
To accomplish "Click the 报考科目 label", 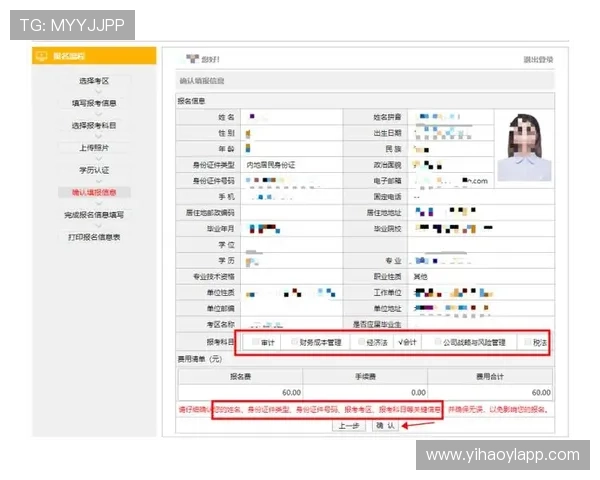I will pyautogui.click(x=220, y=342).
